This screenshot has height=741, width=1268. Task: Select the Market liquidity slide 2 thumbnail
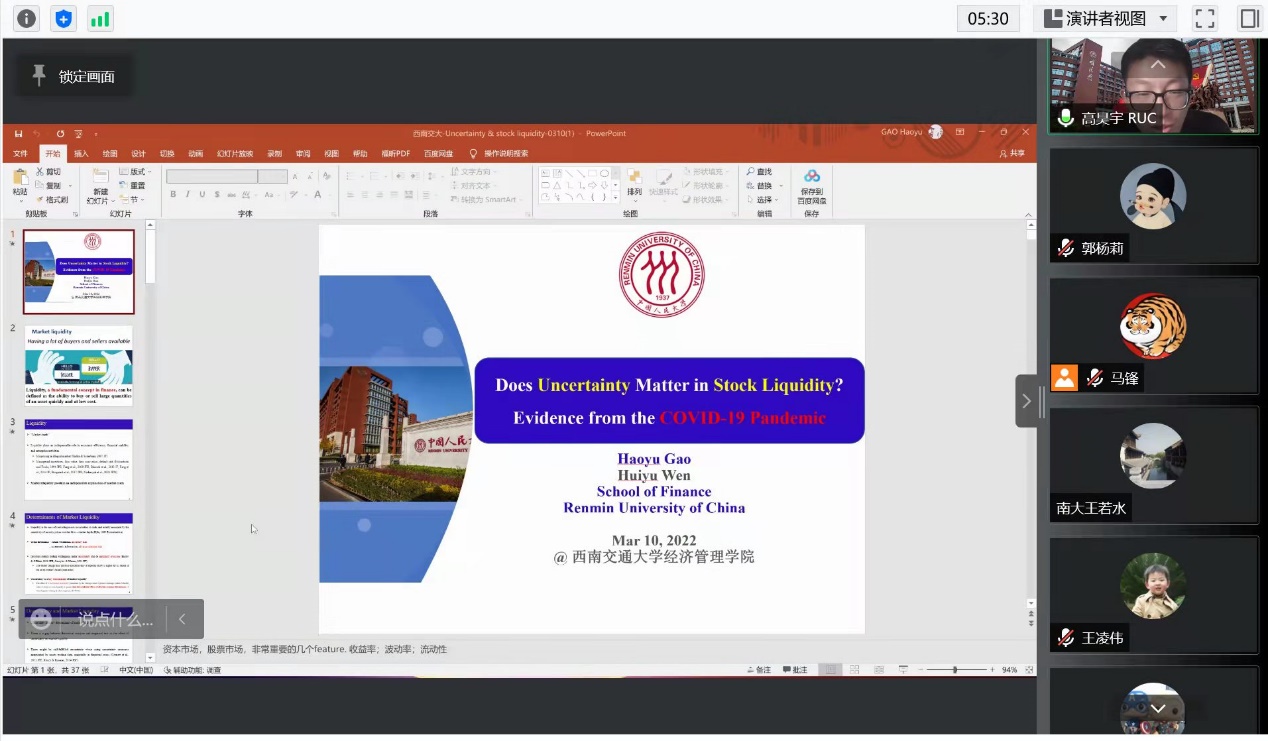78,364
